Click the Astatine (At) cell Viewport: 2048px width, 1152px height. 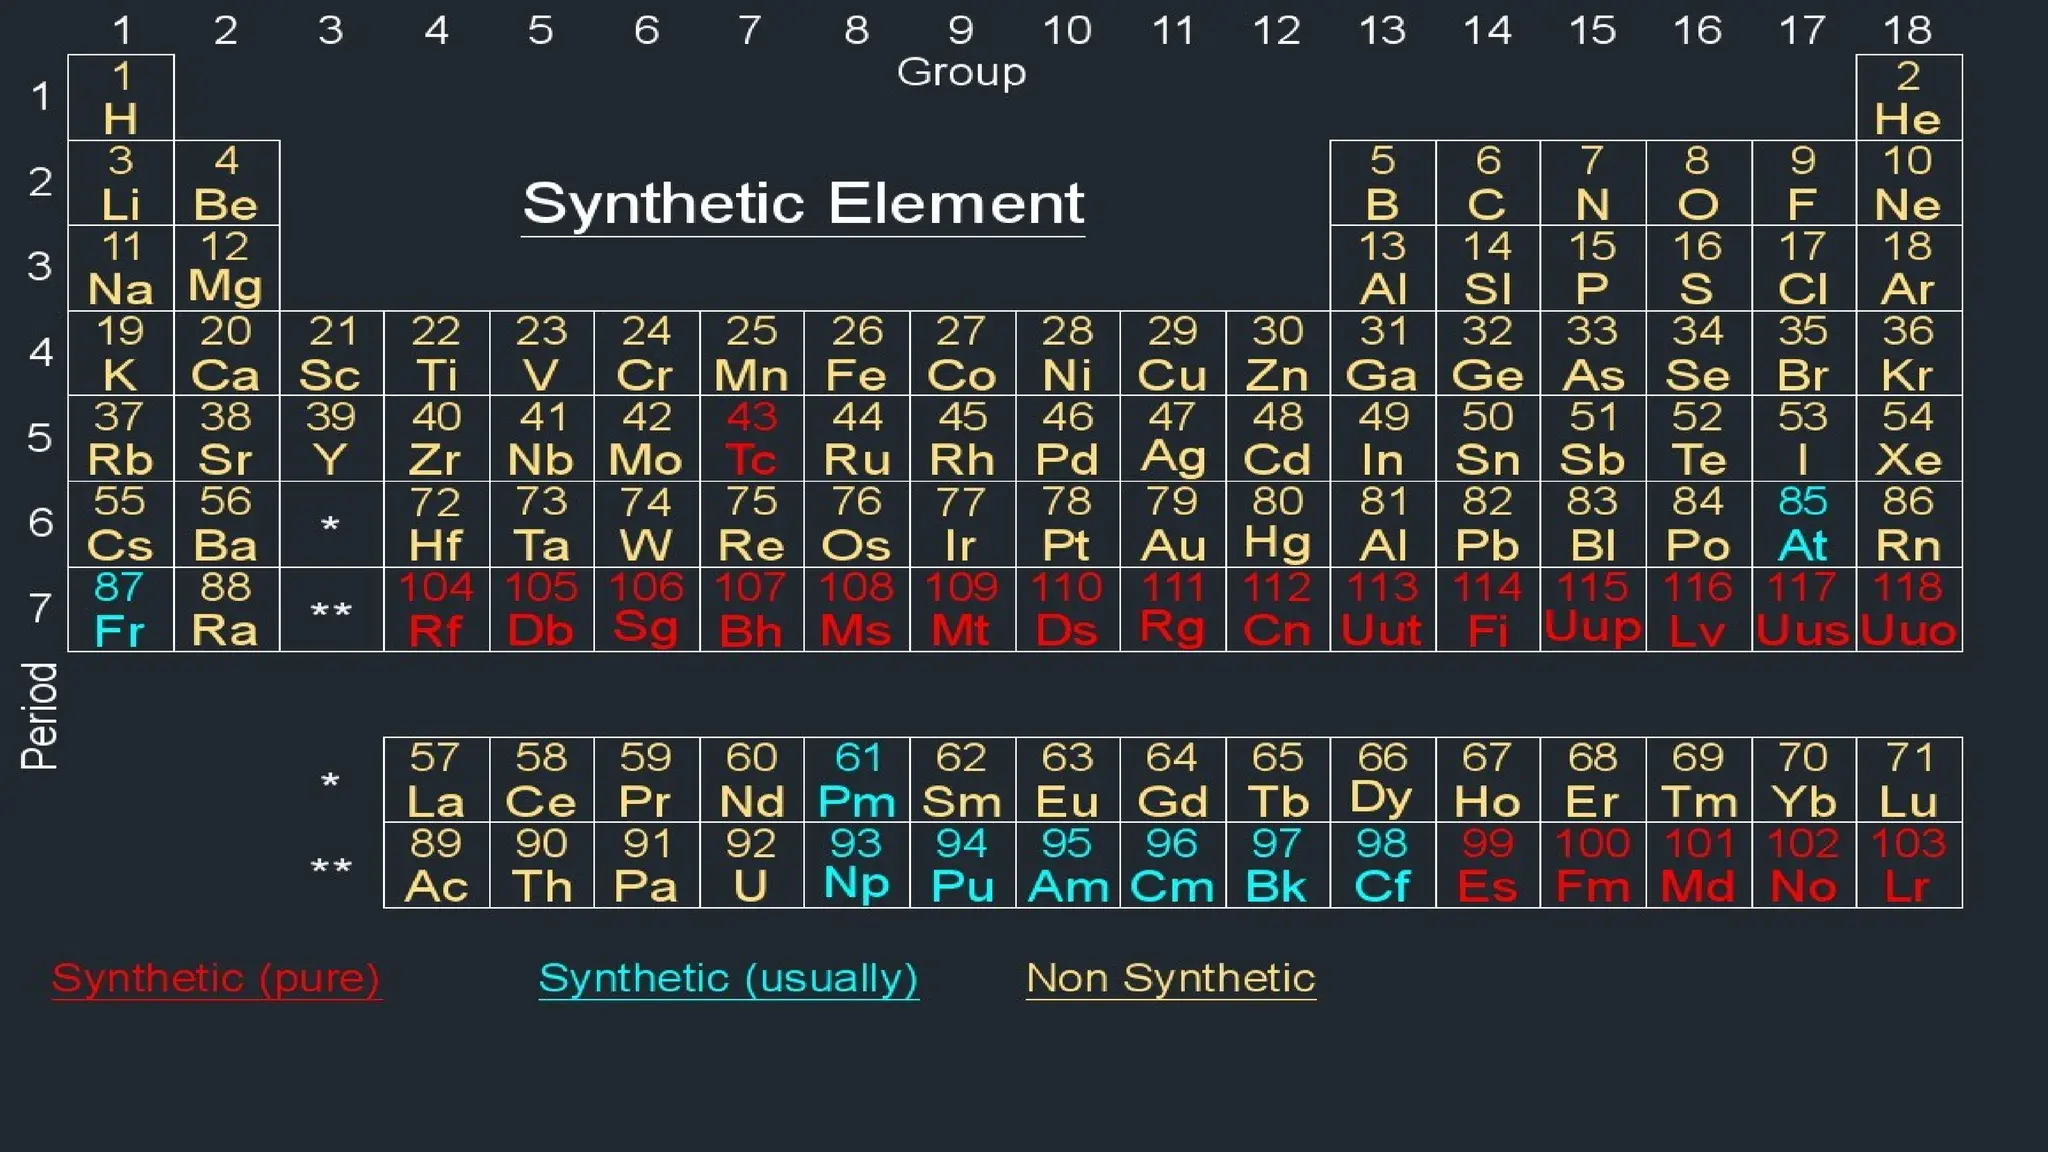coord(1803,524)
